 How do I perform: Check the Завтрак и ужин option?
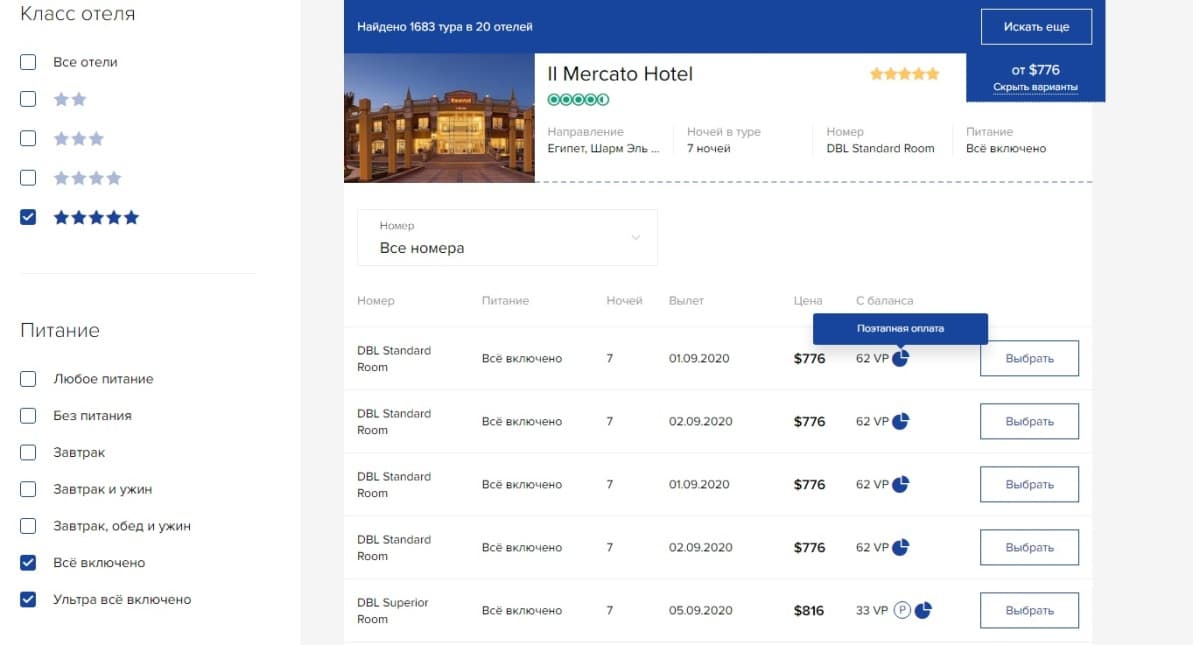pos(28,489)
